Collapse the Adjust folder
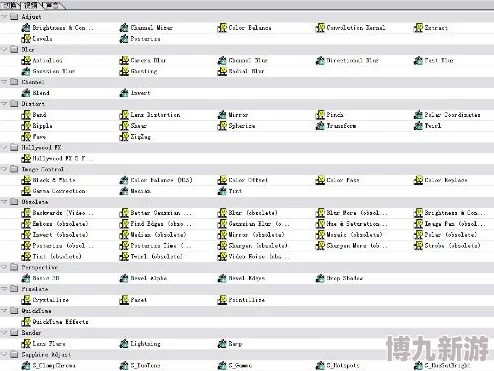 pos(4,17)
